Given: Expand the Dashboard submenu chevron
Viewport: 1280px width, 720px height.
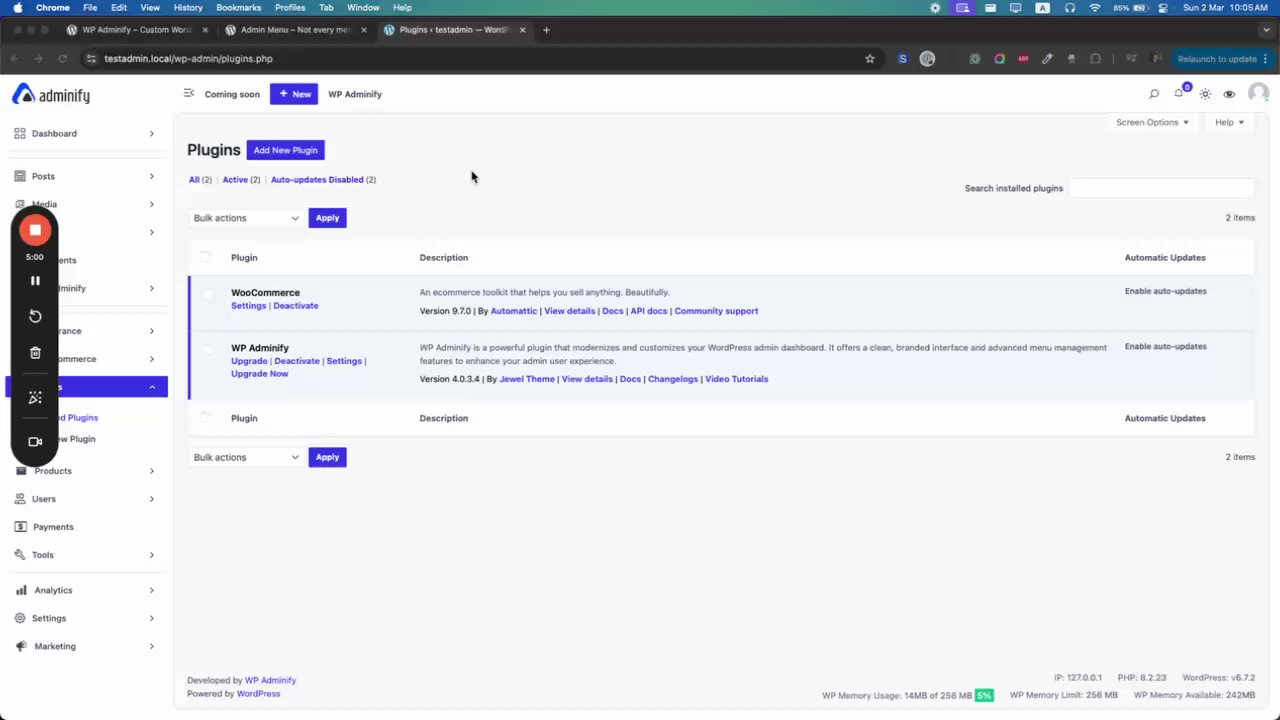Looking at the screenshot, I should coord(152,133).
